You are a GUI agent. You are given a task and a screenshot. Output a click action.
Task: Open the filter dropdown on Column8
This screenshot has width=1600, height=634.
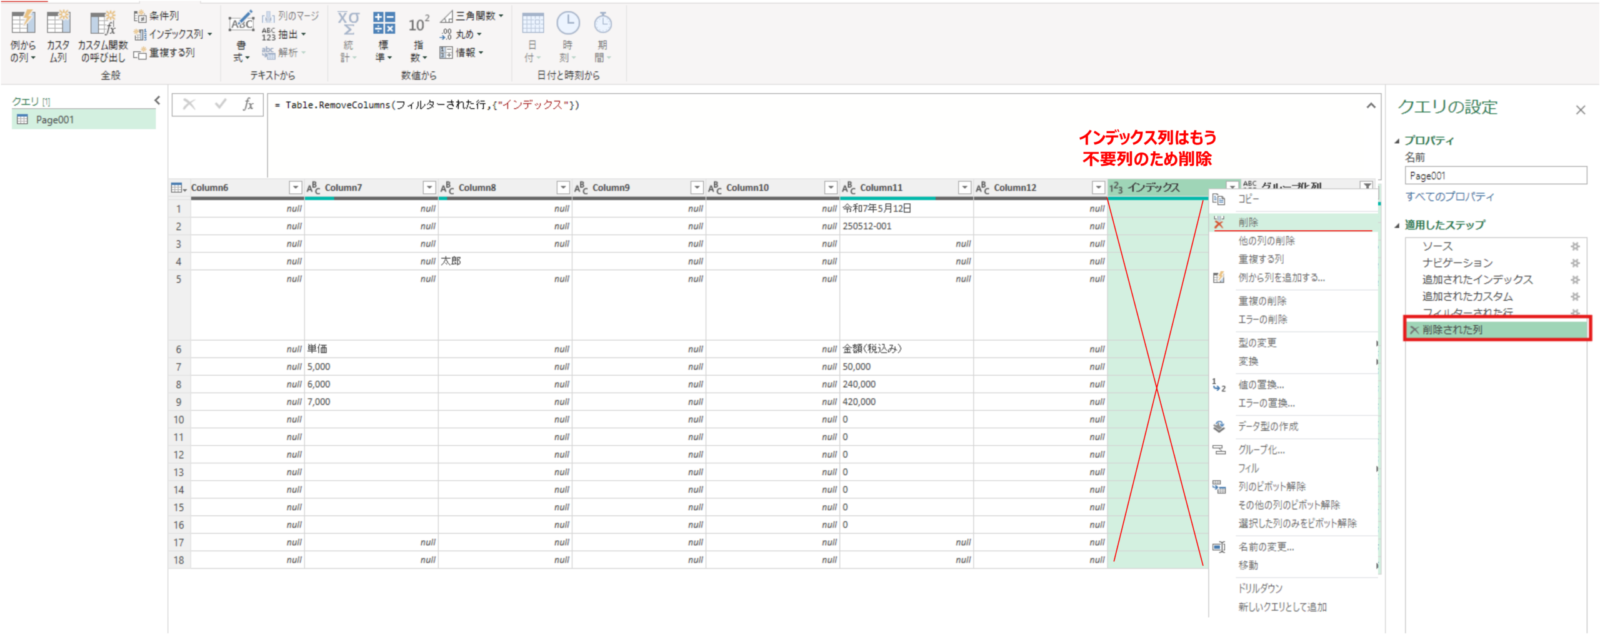click(x=563, y=187)
